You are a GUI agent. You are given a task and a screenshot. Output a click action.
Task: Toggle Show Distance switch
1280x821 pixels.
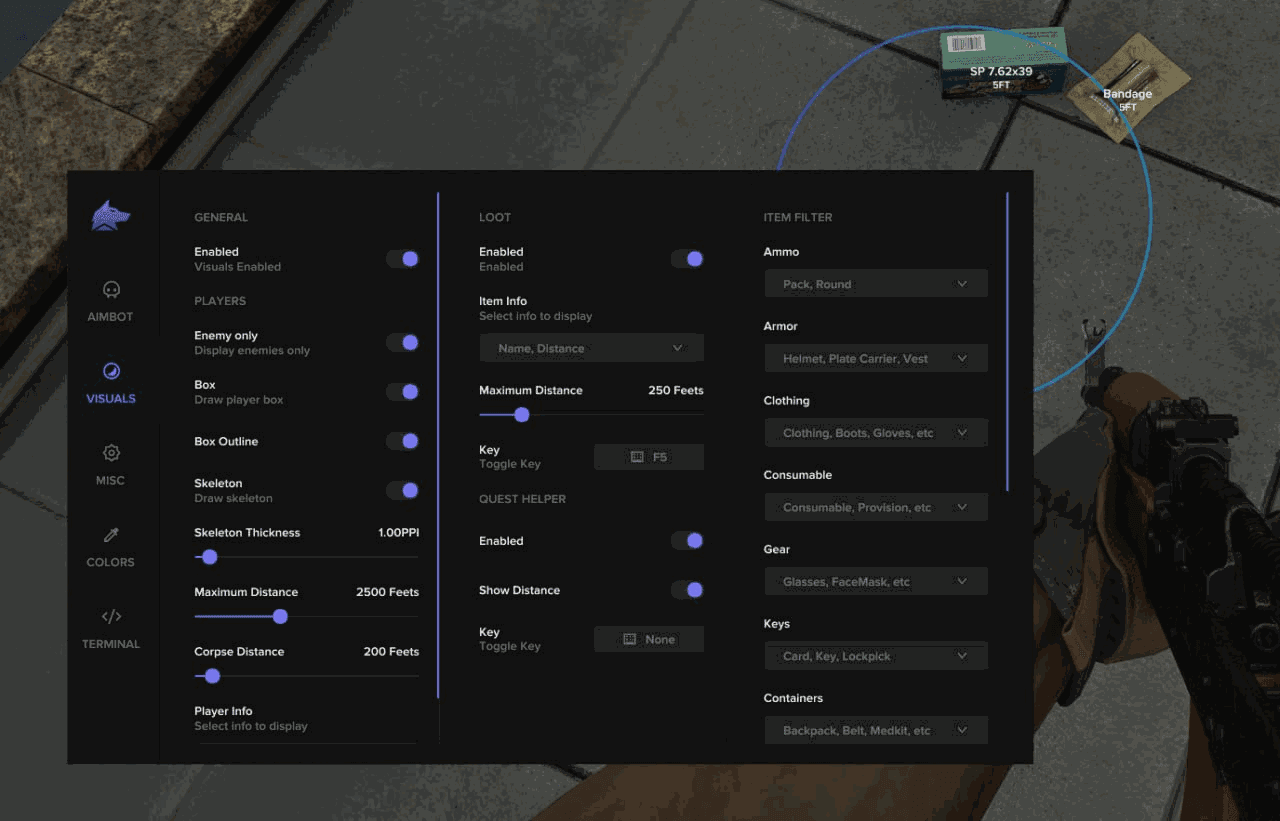click(688, 590)
